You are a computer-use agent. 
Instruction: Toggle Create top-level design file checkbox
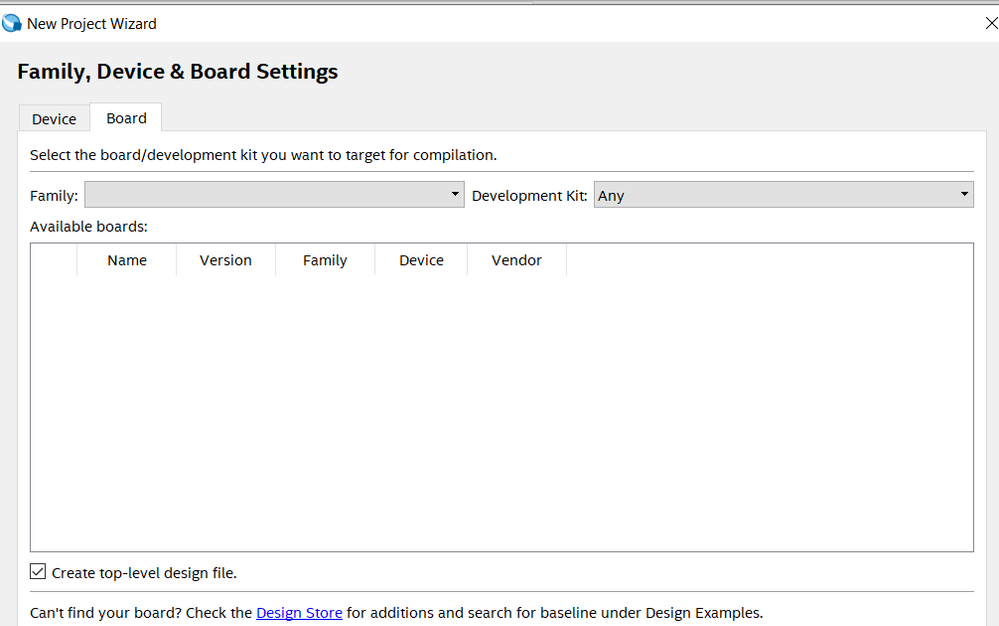tap(38, 572)
